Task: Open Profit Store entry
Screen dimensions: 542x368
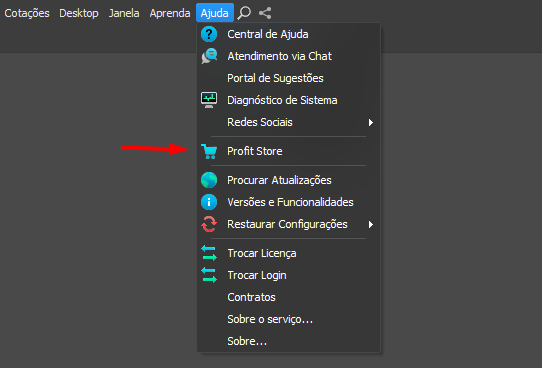Action: point(289,151)
